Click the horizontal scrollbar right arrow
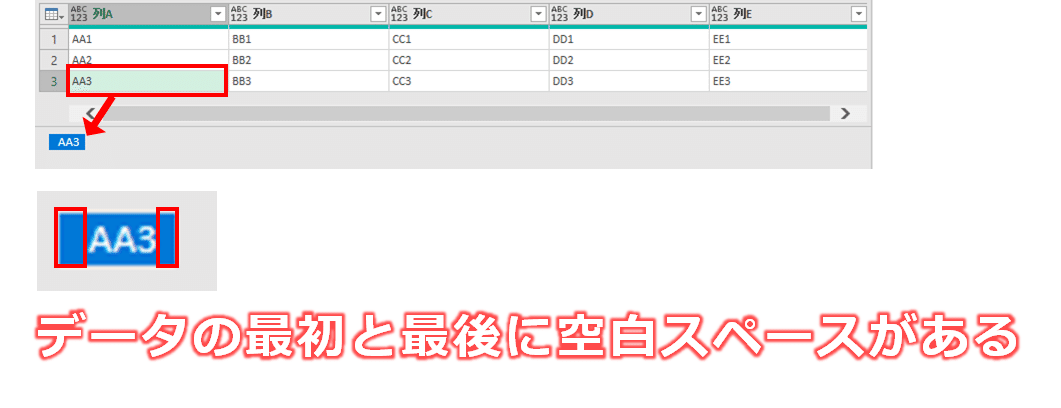 pos(844,113)
